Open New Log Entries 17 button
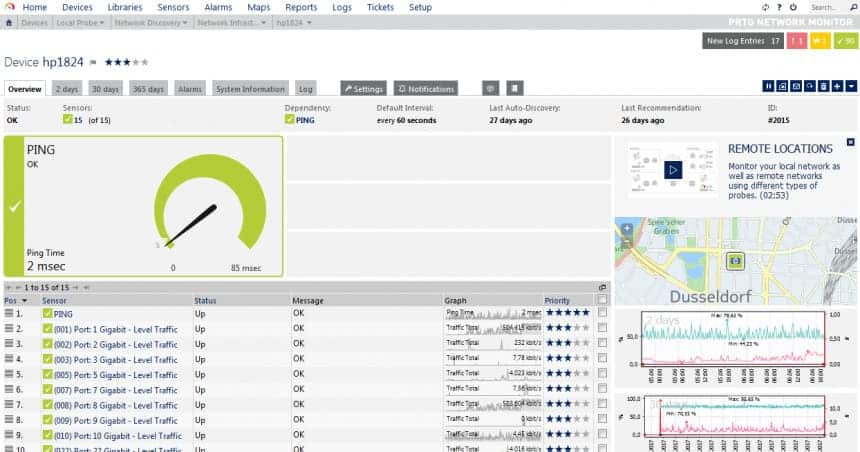 point(743,41)
